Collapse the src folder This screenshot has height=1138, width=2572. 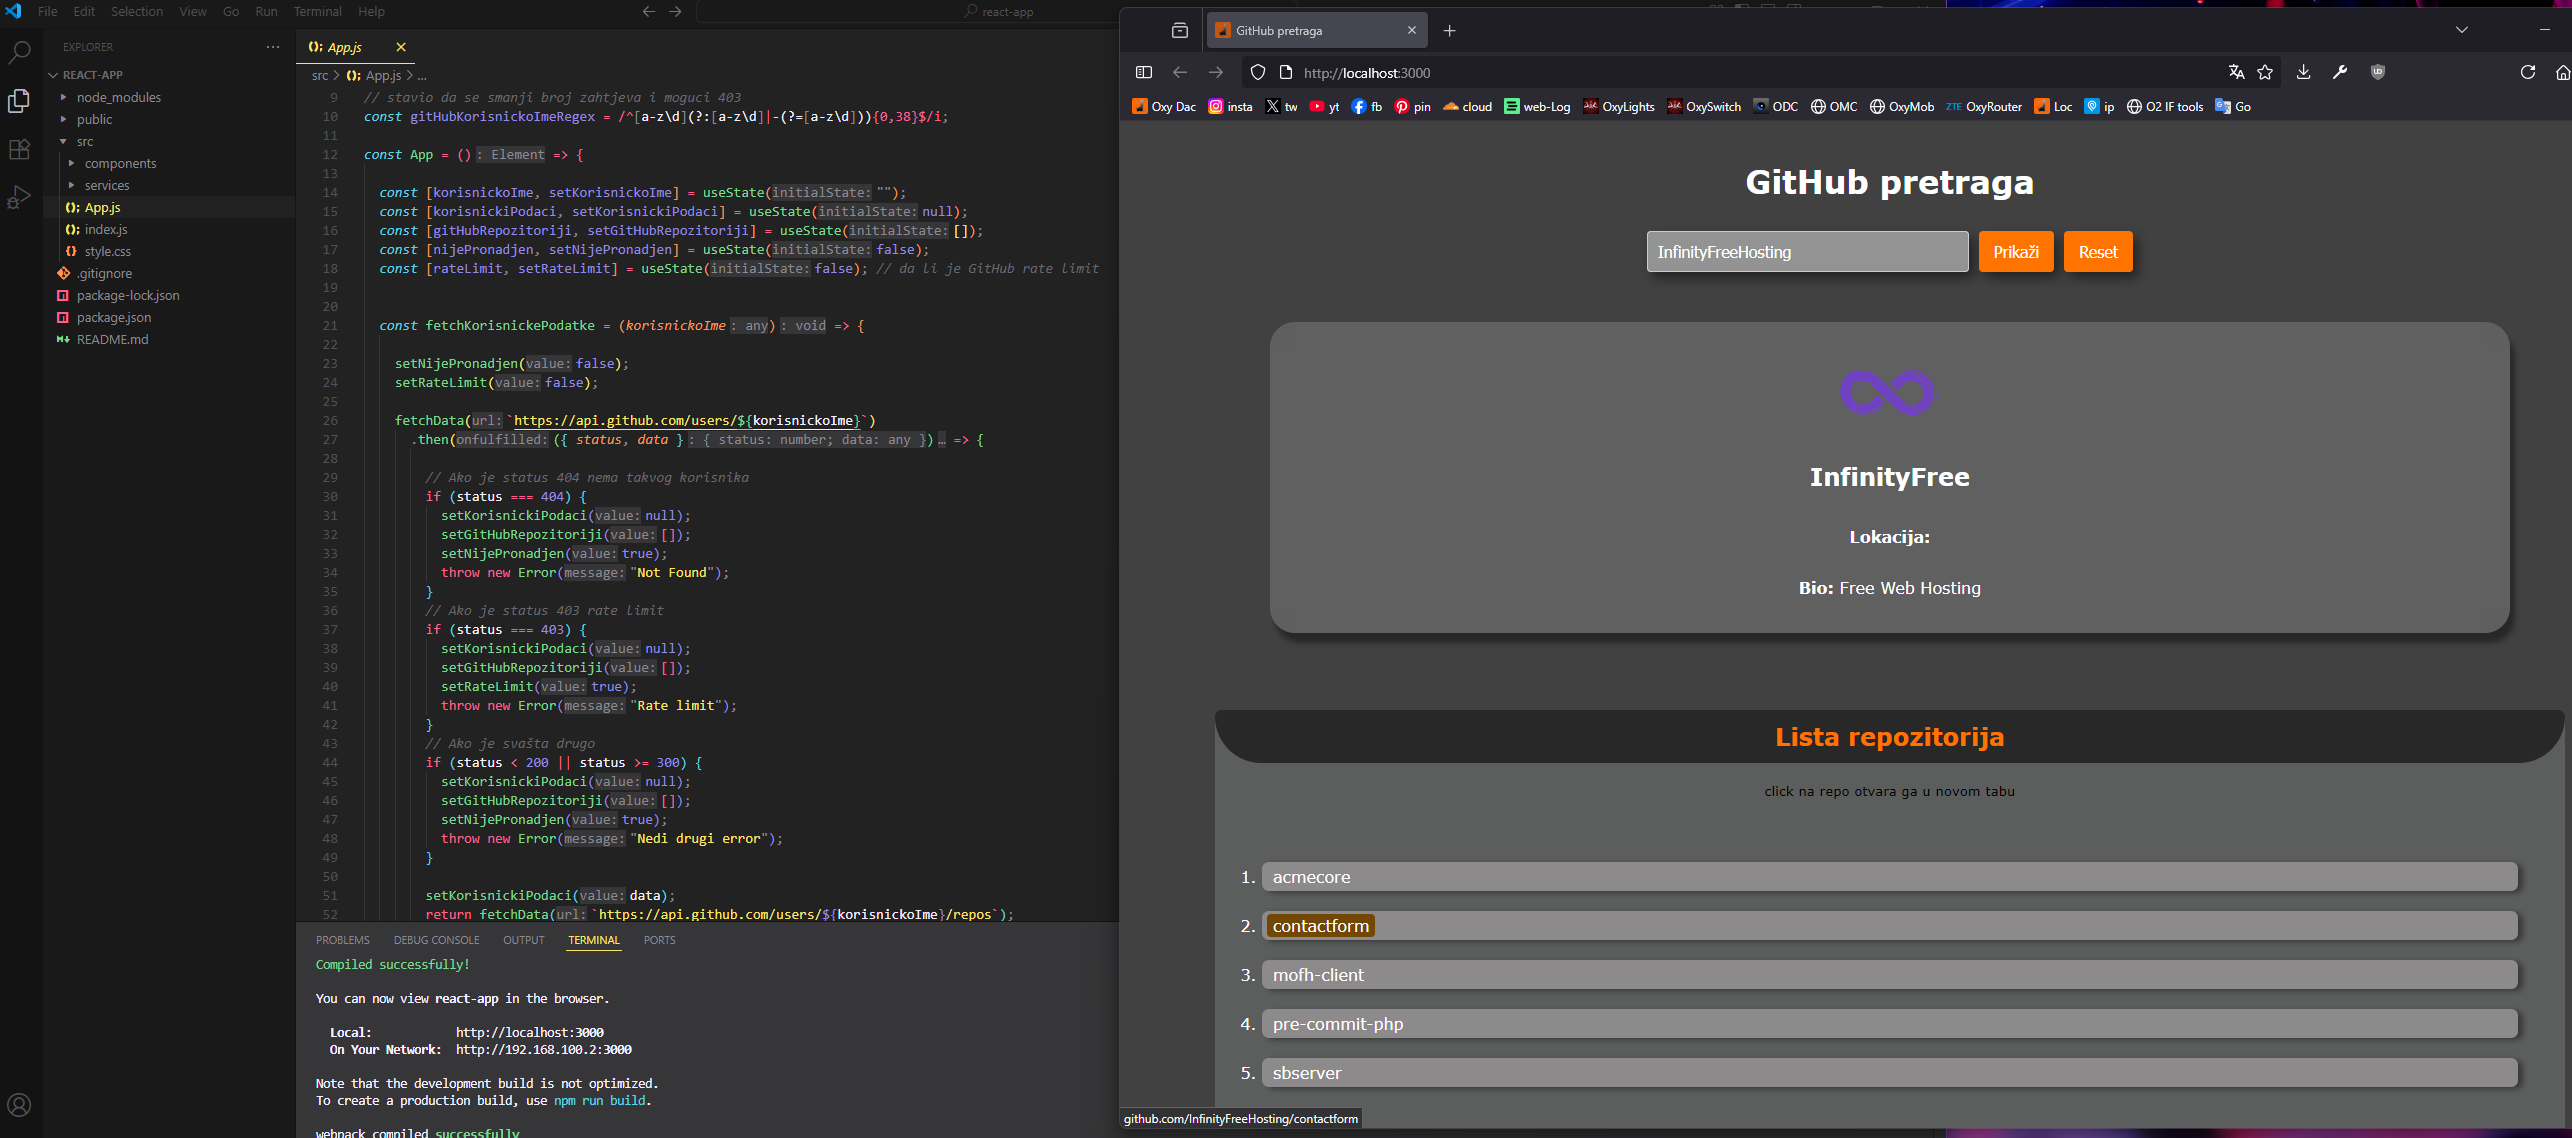pyautogui.click(x=85, y=141)
